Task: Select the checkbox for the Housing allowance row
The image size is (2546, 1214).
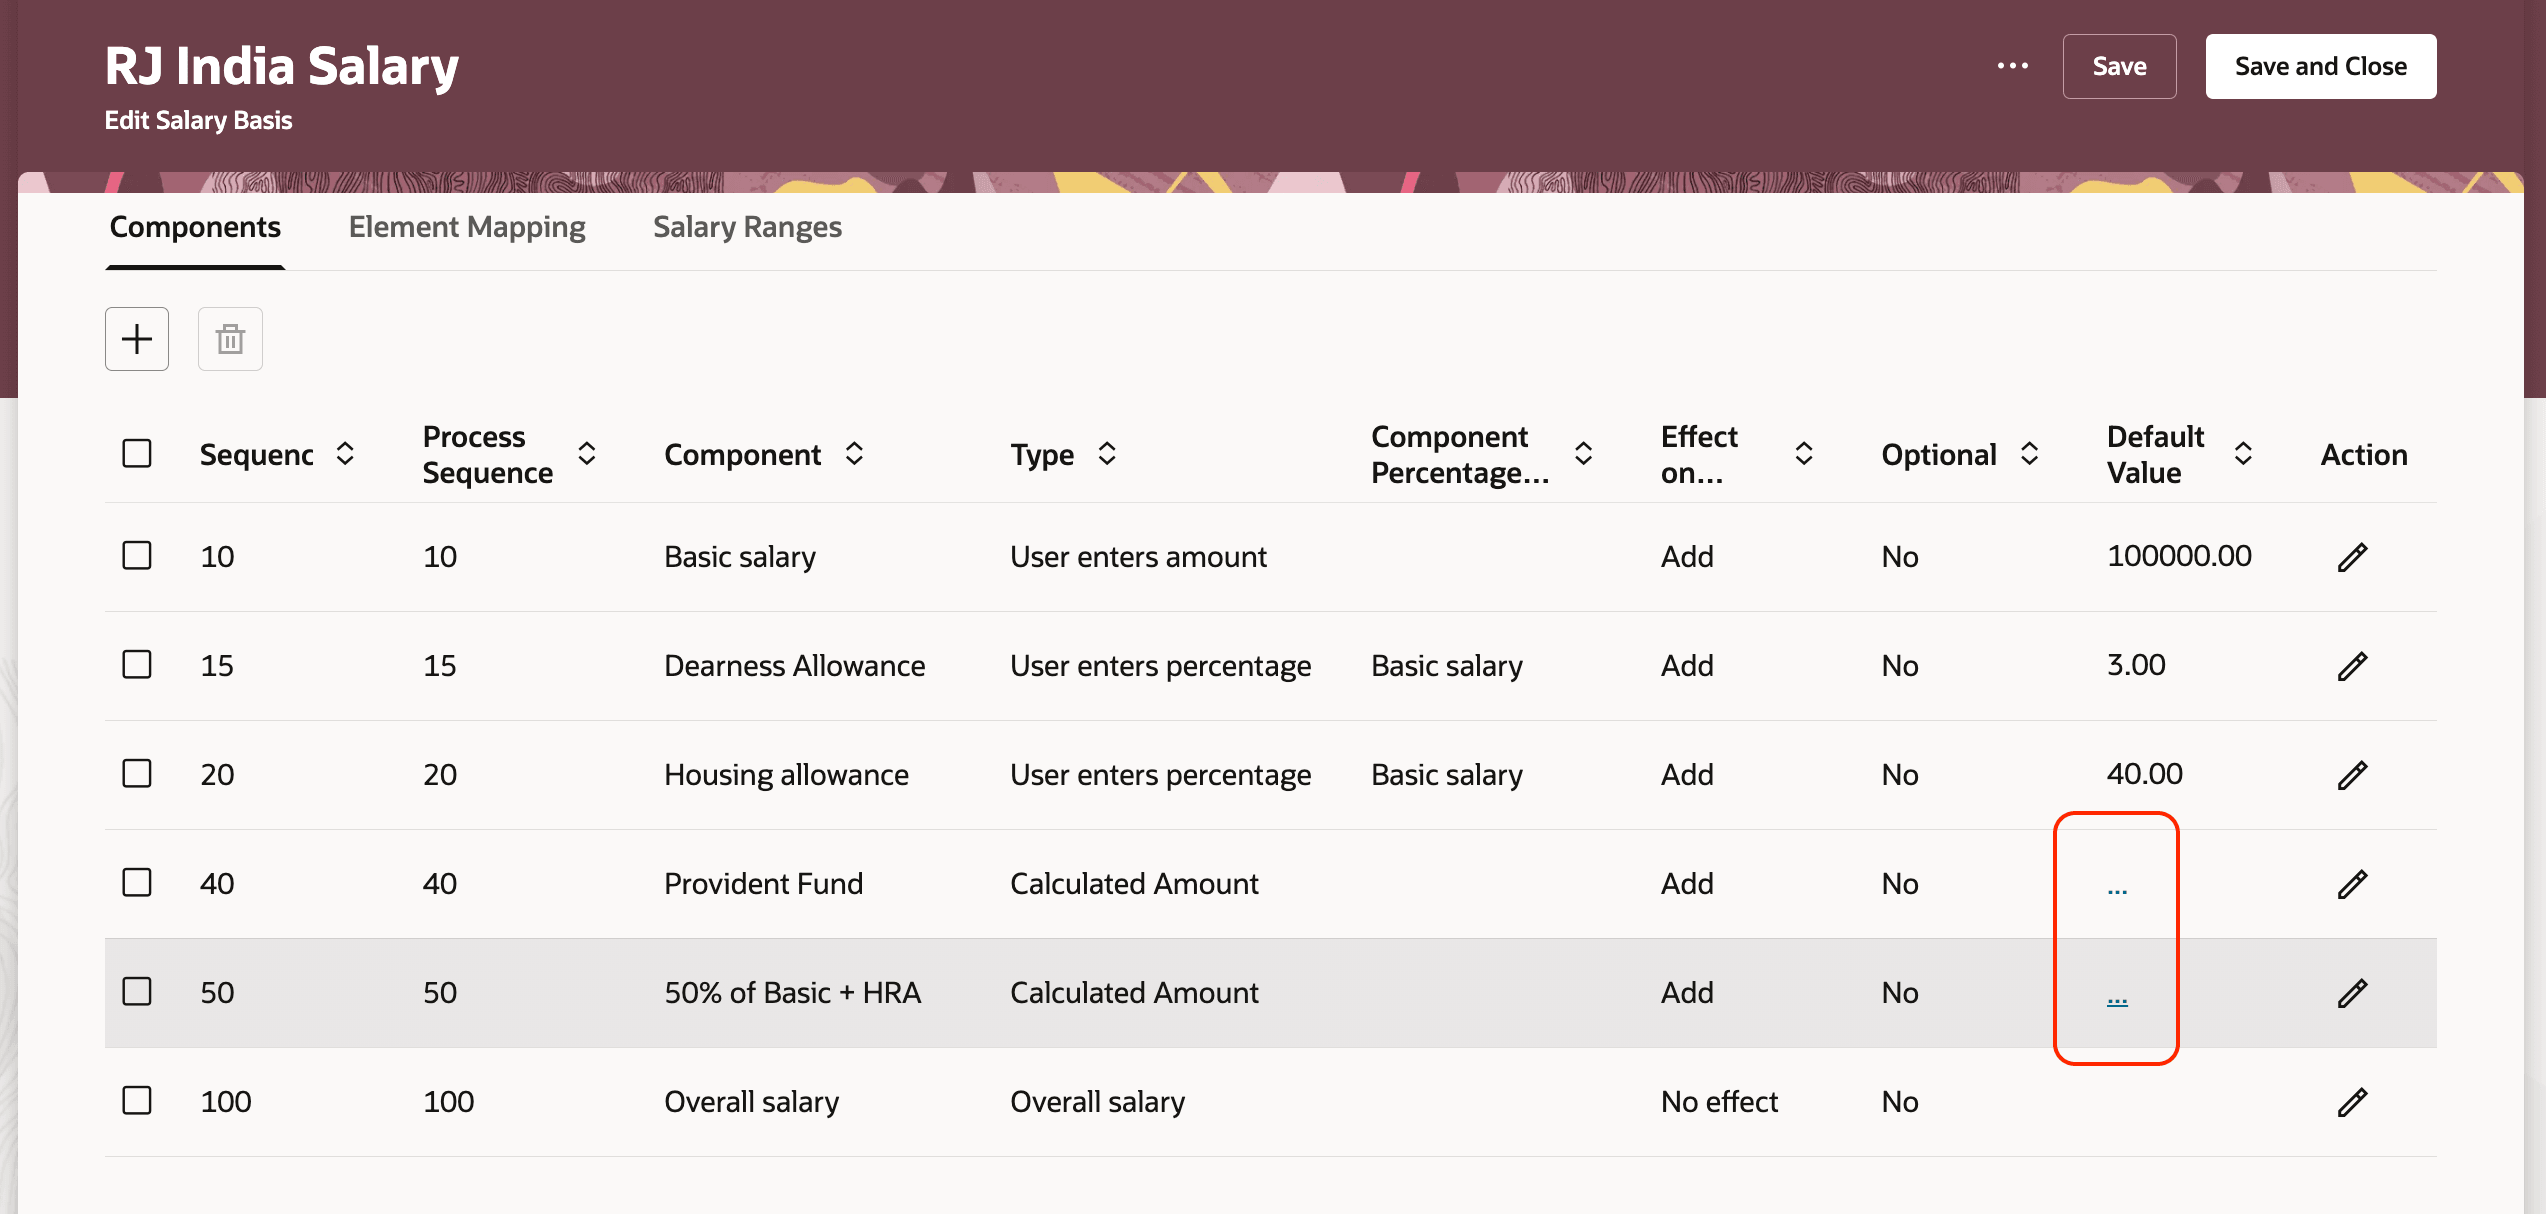Action: [137, 773]
